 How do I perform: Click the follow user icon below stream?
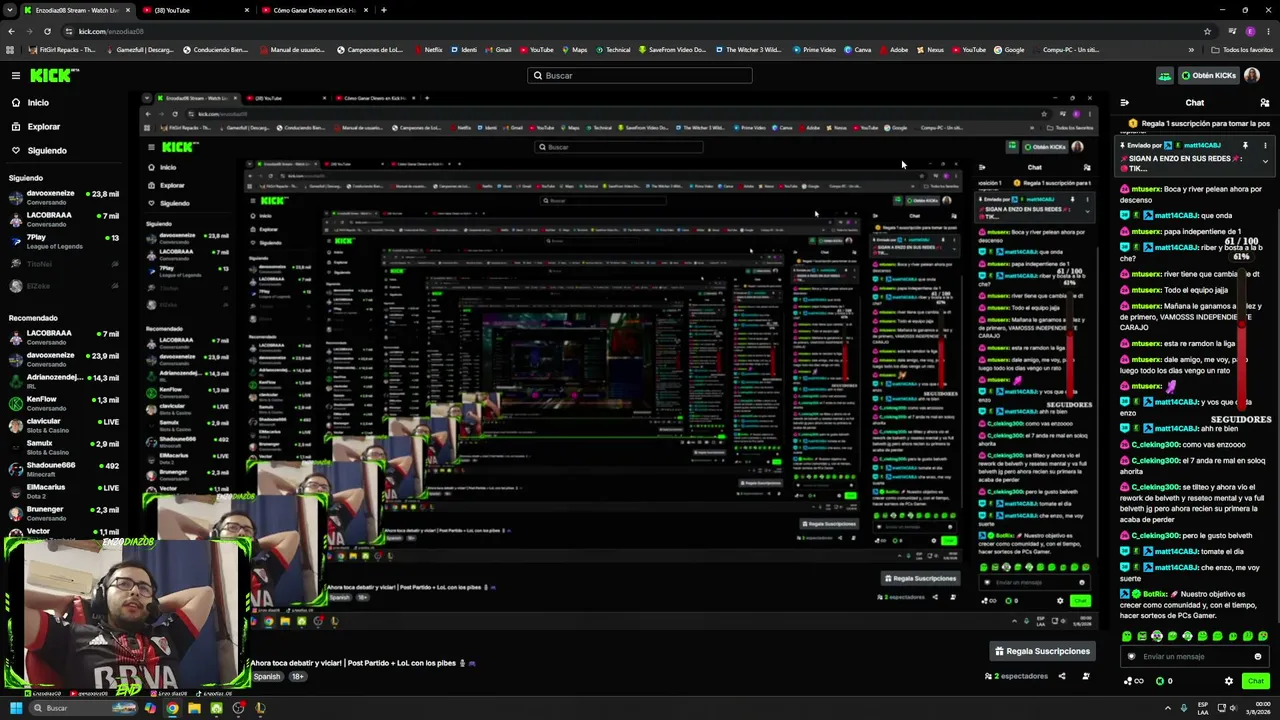[1086, 676]
